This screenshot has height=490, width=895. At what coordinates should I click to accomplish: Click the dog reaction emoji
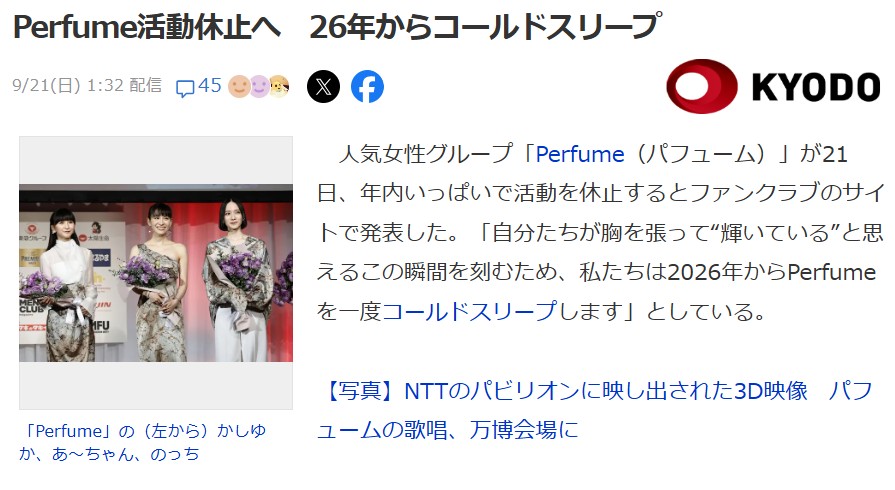tap(279, 86)
